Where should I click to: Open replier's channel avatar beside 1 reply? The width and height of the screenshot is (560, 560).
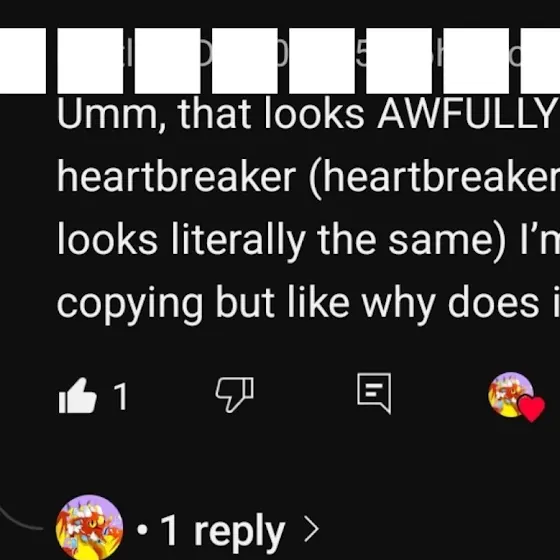click(x=90, y=527)
